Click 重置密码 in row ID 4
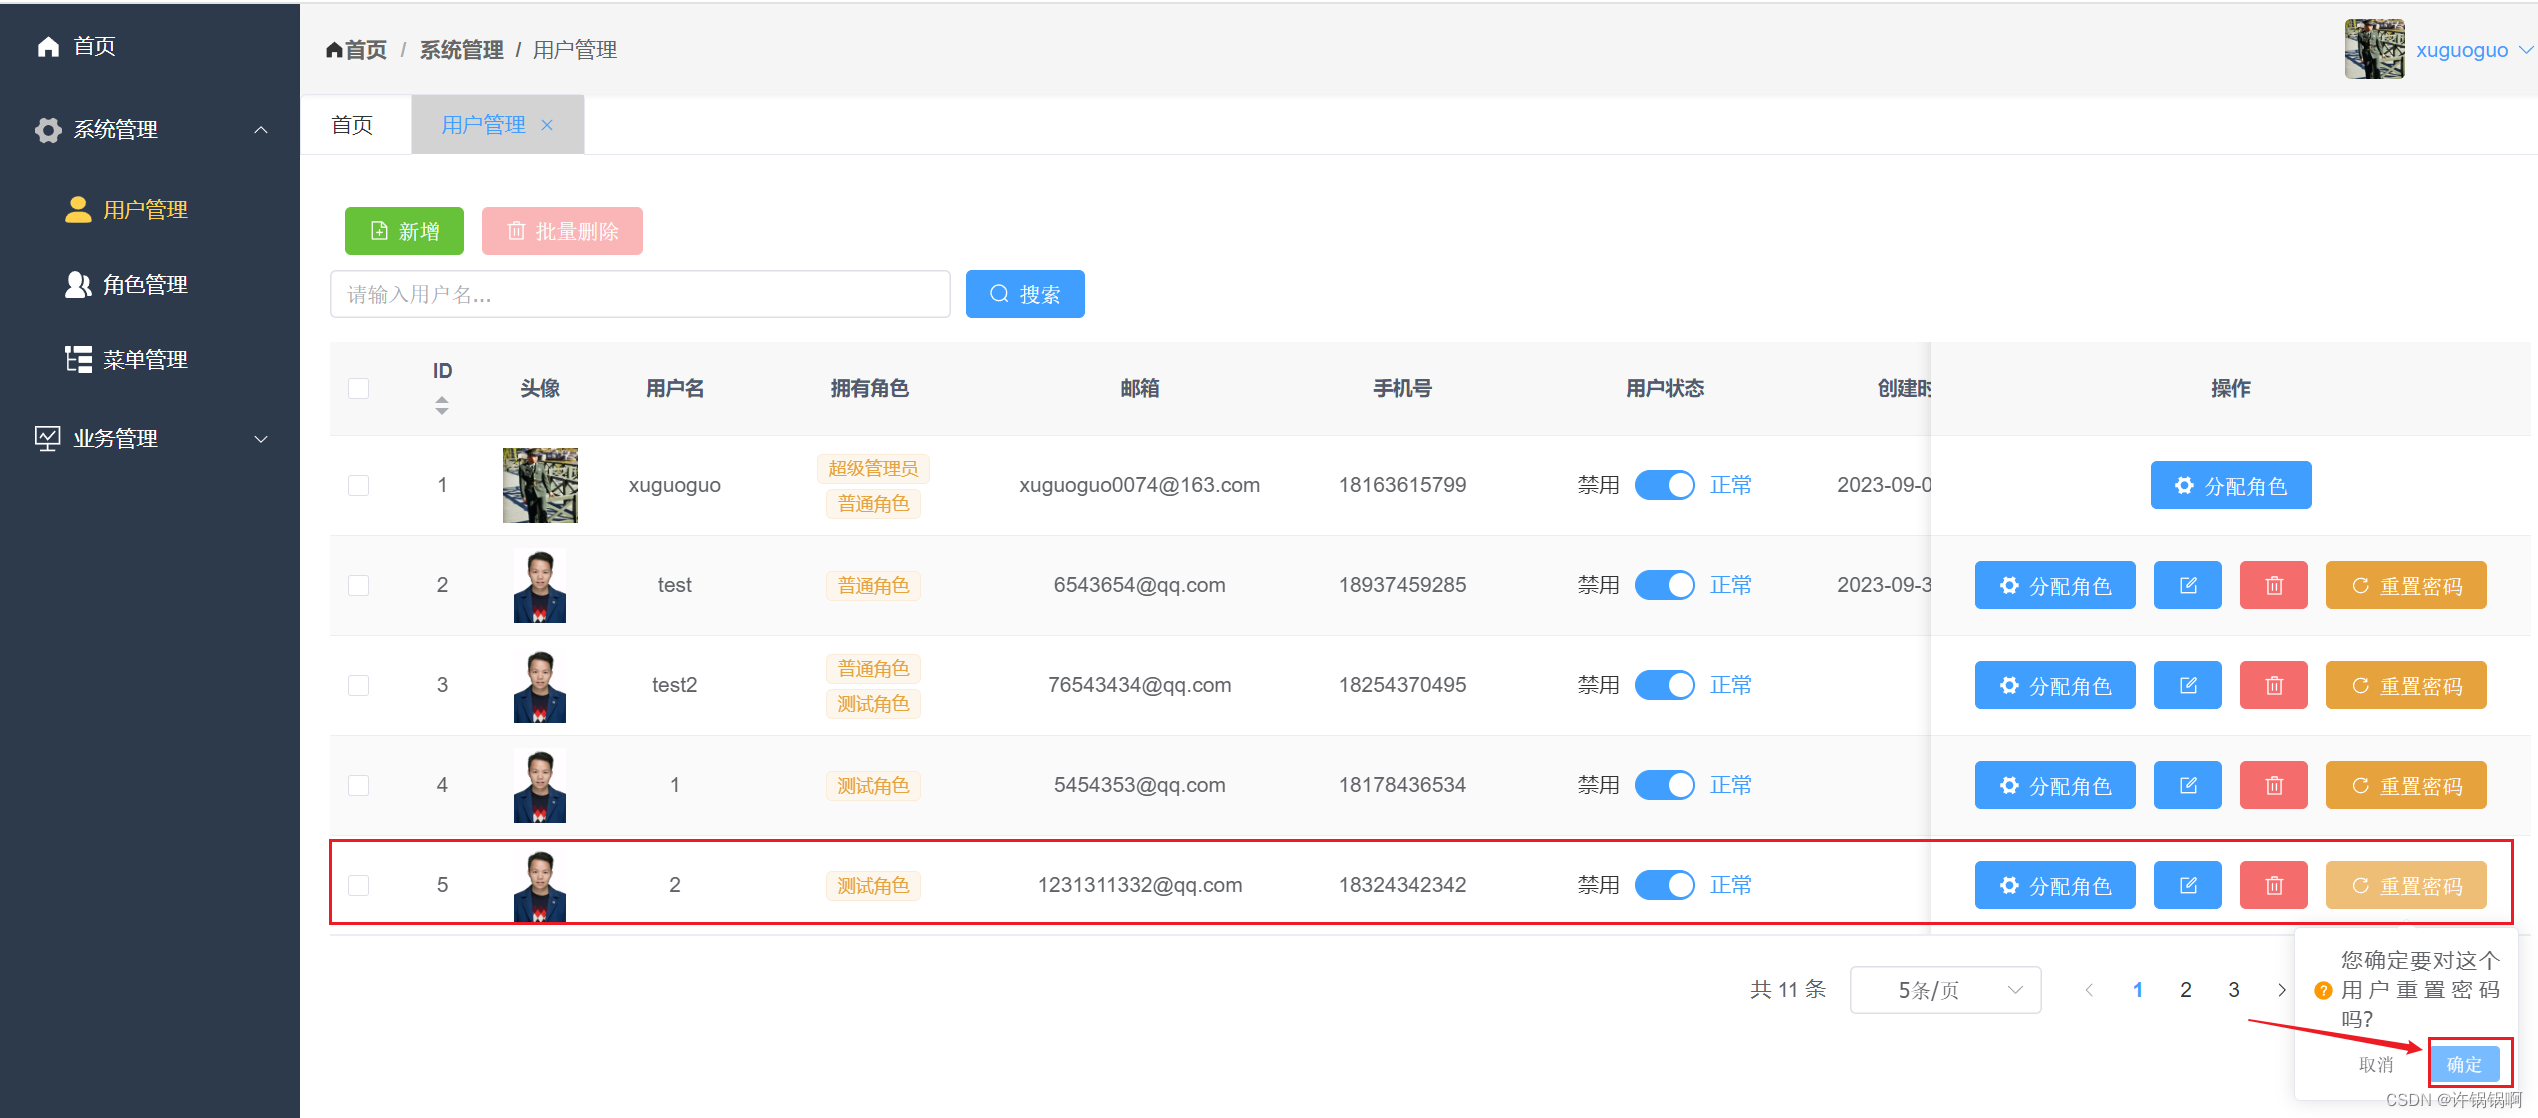 2406,785
